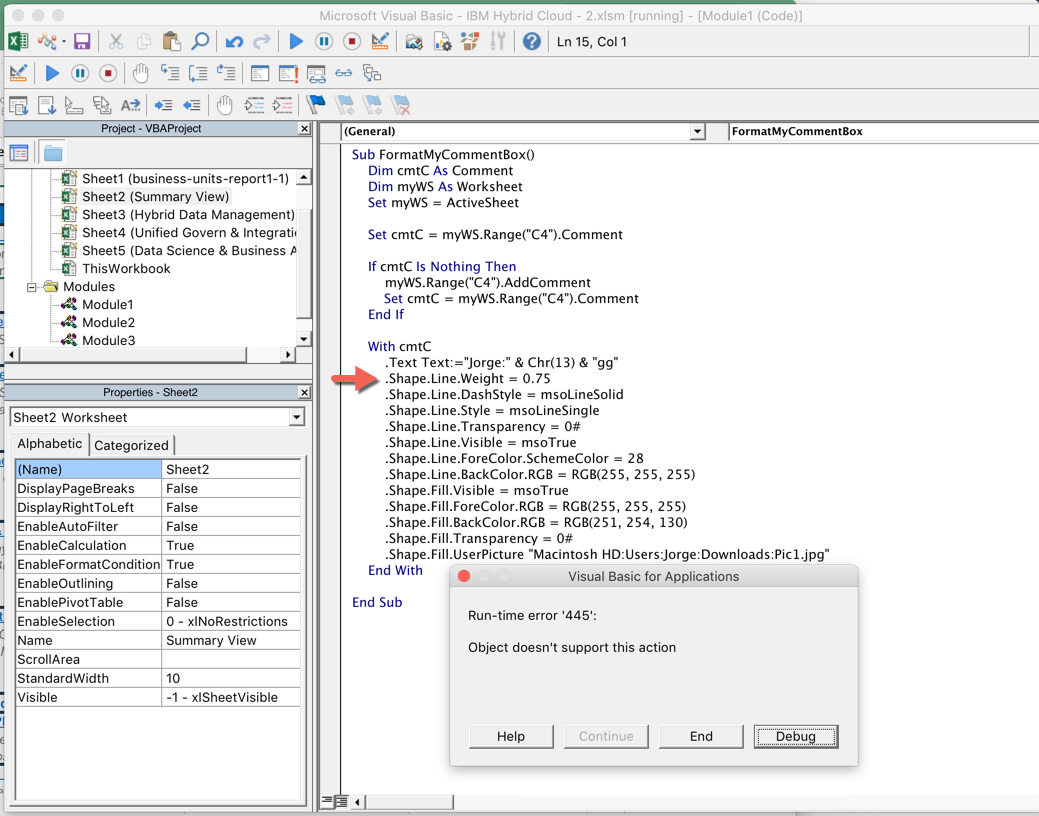
Task: Click the Cut scissors icon
Action: pyautogui.click(x=116, y=41)
